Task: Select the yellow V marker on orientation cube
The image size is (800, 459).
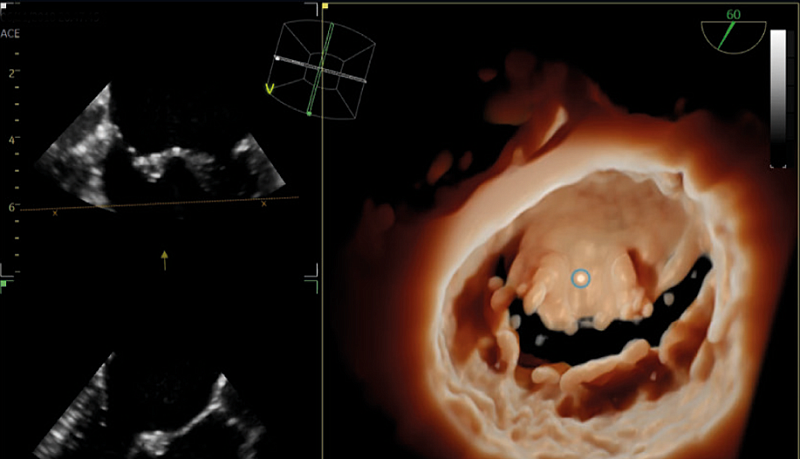Action: (269, 88)
